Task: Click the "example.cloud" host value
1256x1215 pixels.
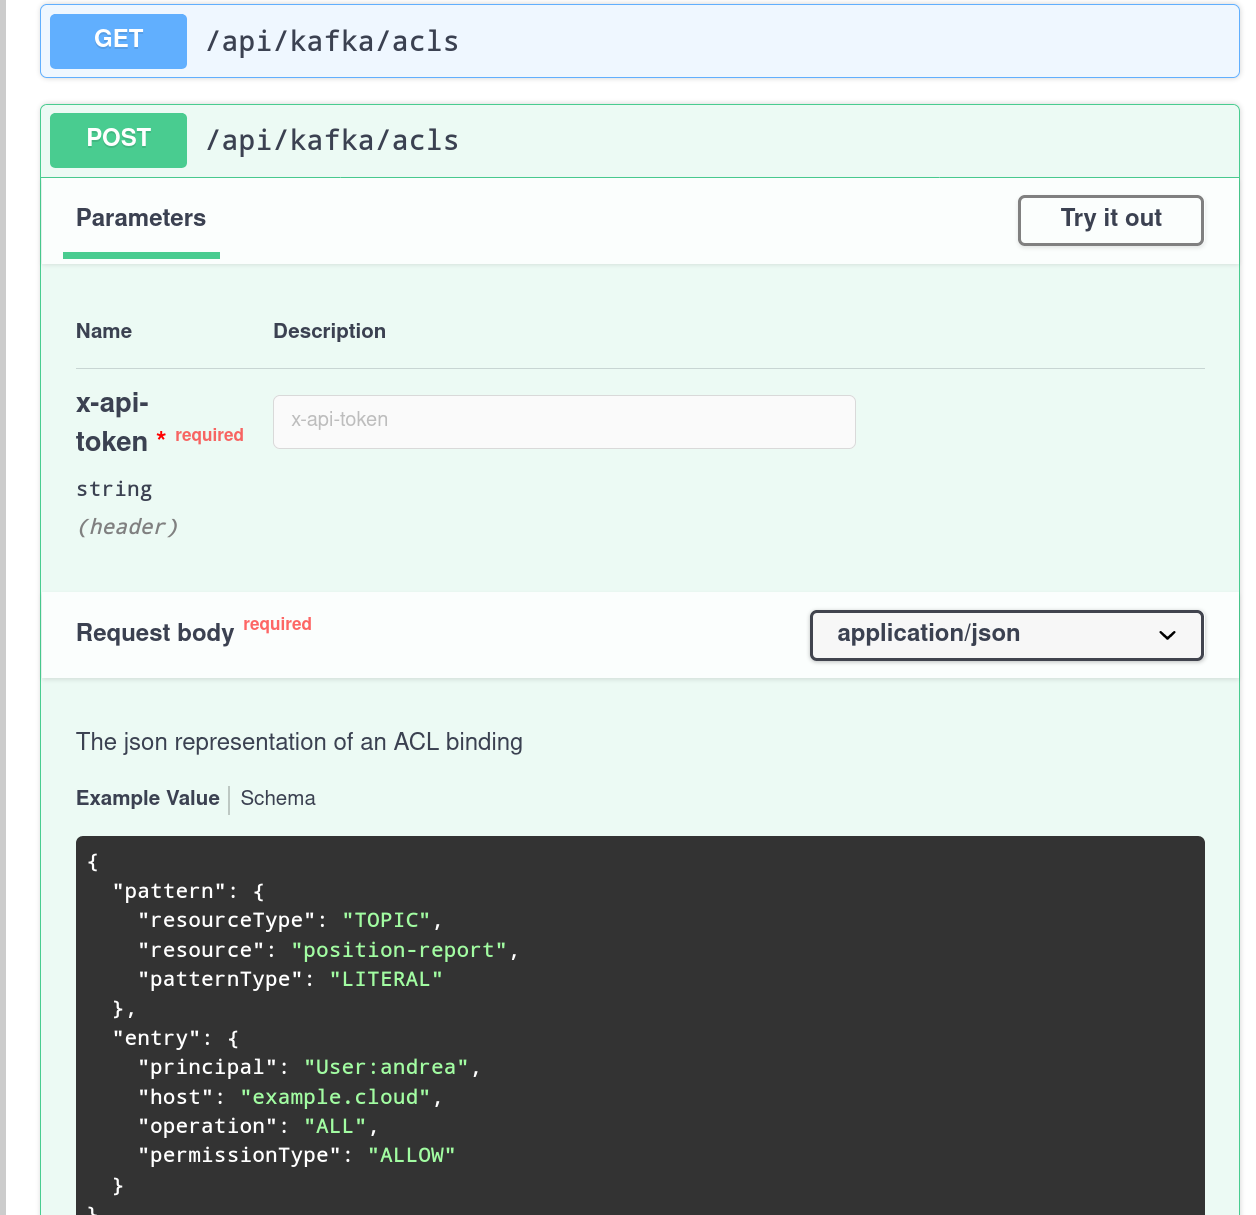Action: click(336, 1097)
